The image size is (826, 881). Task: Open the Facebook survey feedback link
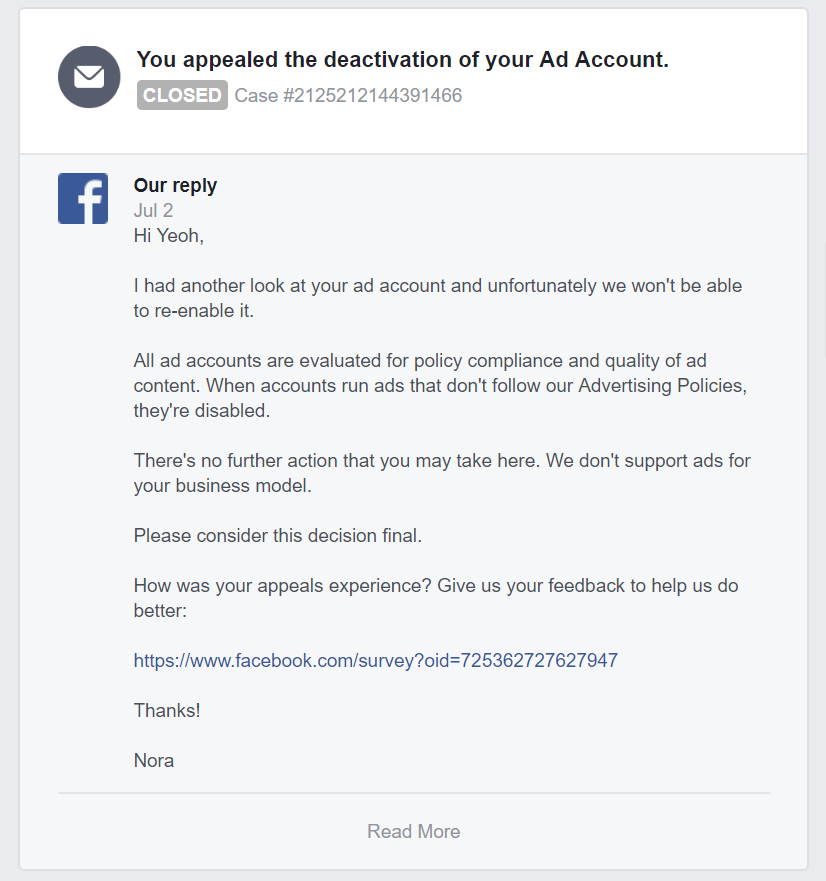pyautogui.click(x=375, y=660)
